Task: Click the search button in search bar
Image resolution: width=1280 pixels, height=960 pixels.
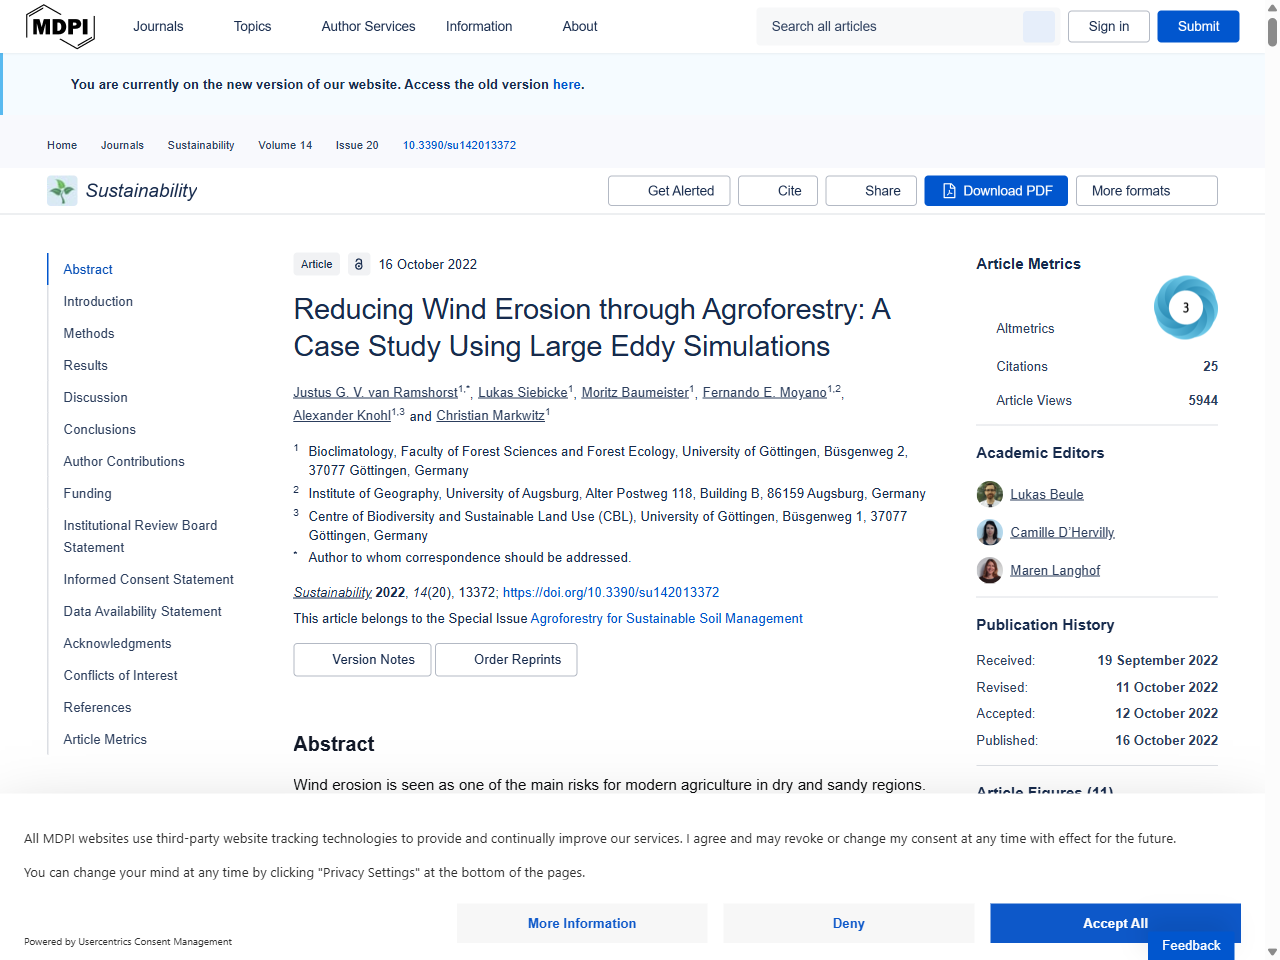Action: [x=1038, y=27]
